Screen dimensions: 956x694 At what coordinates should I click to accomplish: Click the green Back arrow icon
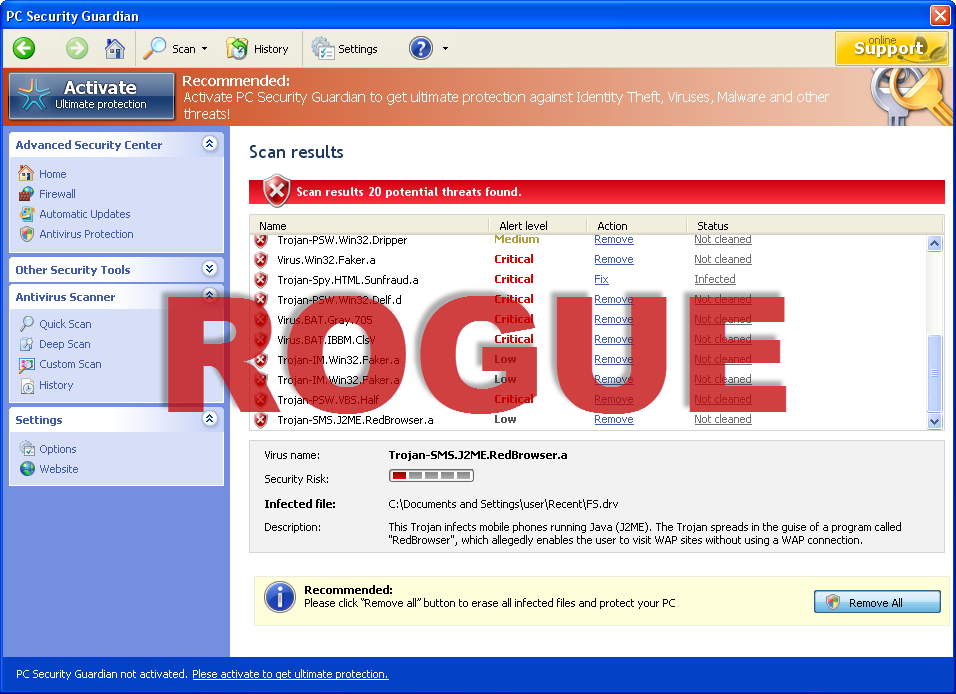pos(24,48)
